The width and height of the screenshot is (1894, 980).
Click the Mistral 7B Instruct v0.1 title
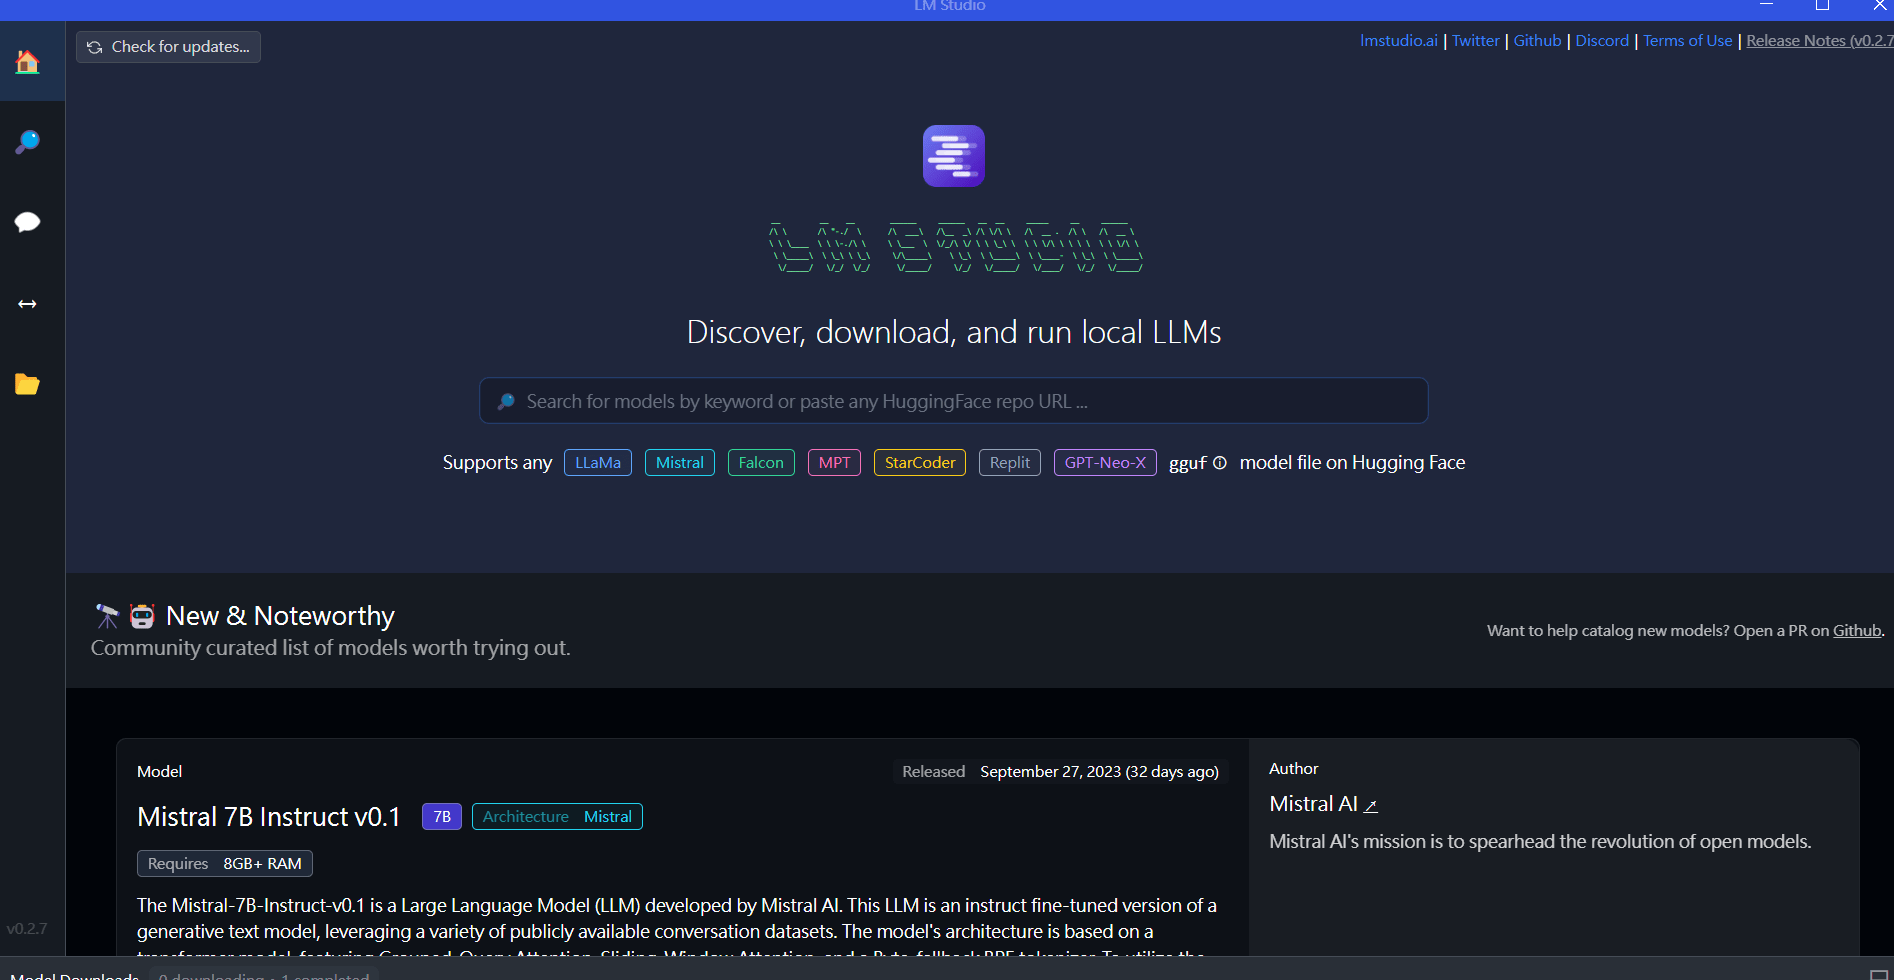[269, 817]
